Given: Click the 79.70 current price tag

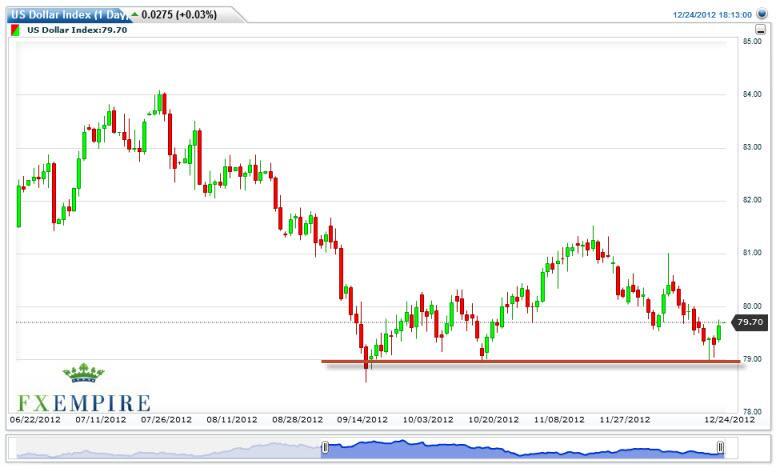Looking at the screenshot, I should tap(750, 322).
